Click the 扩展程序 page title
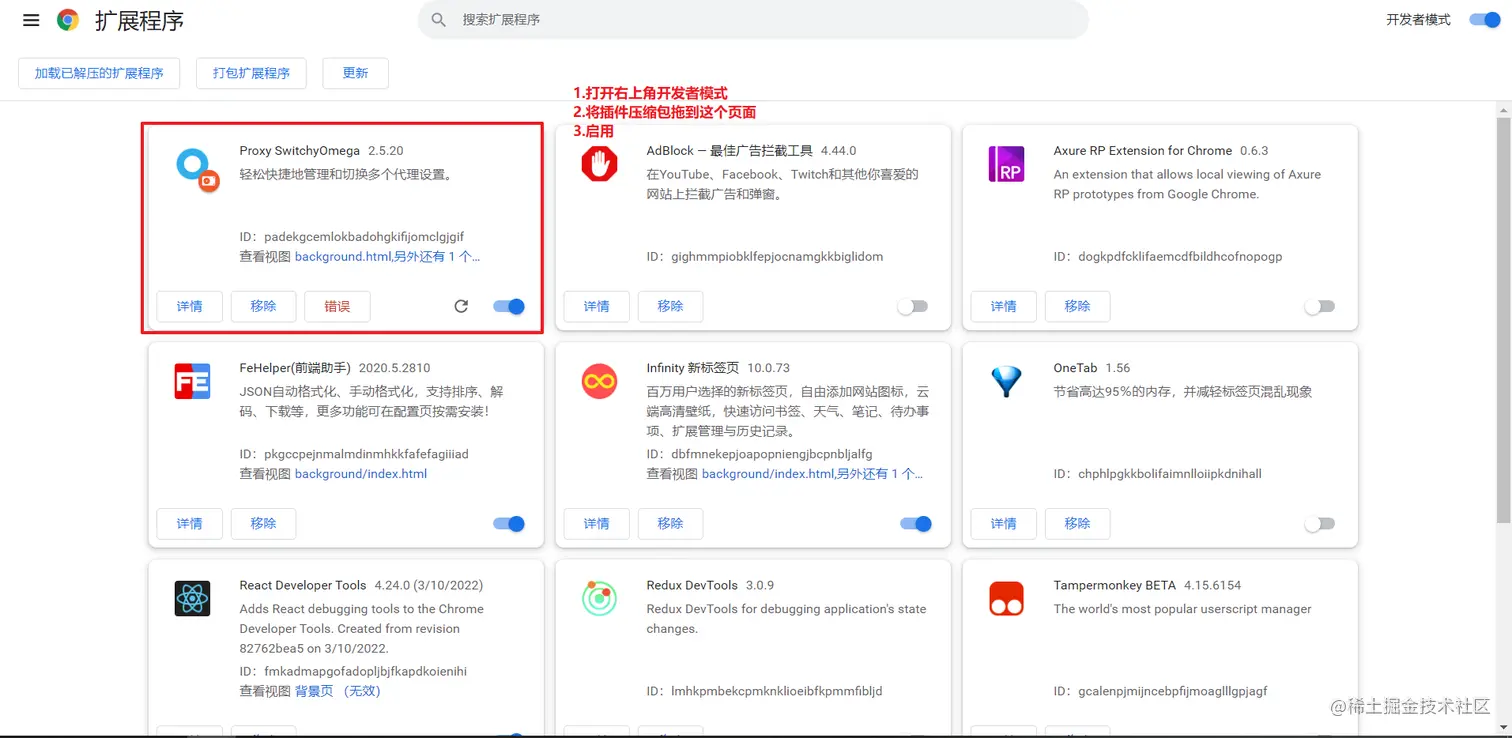 click(x=139, y=21)
